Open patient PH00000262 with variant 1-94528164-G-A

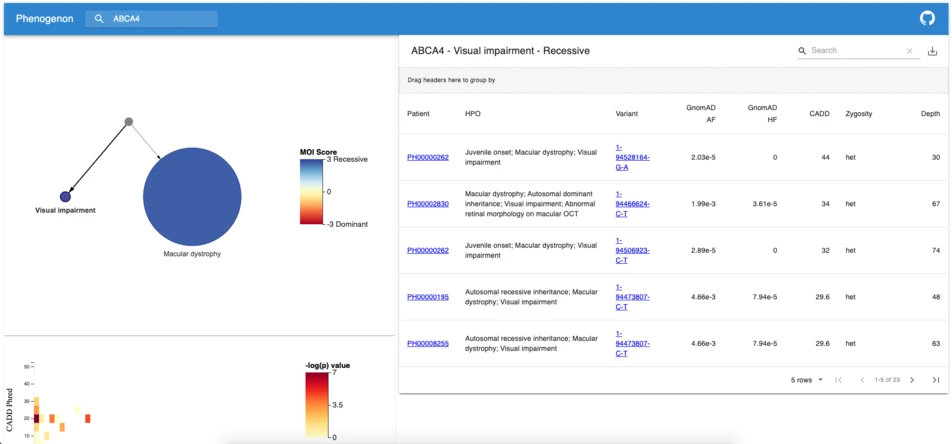pyautogui.click(x=428, y=157)
